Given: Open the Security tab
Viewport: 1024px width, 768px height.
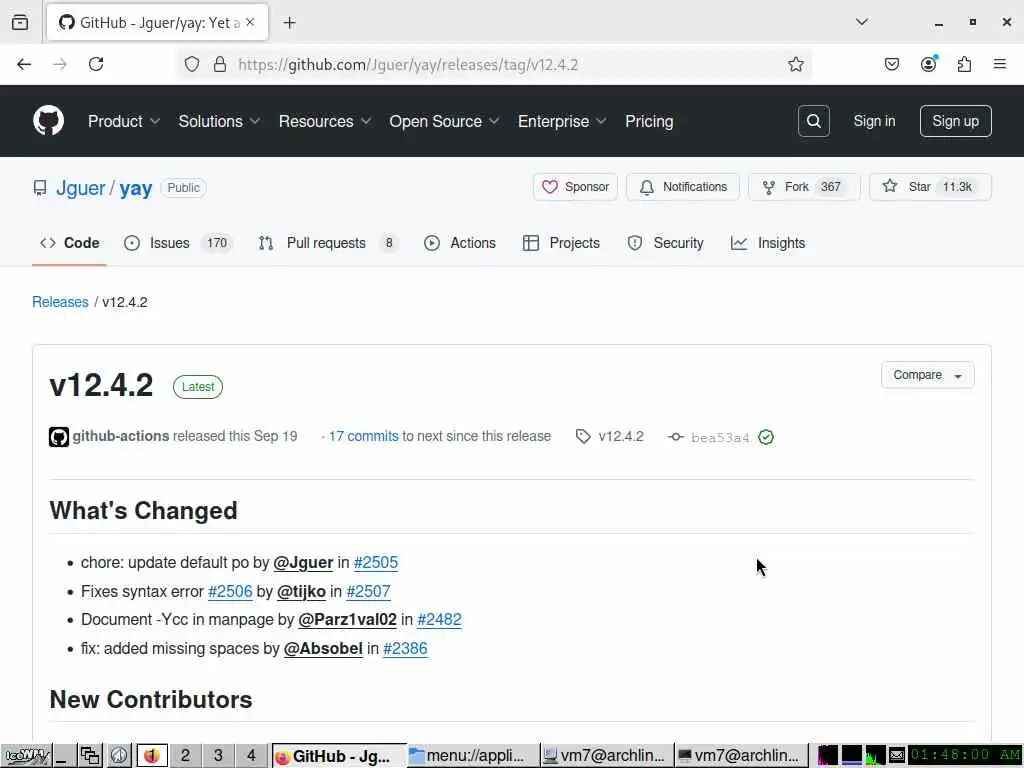Looking at the screenshot, I should coord(665,243).
